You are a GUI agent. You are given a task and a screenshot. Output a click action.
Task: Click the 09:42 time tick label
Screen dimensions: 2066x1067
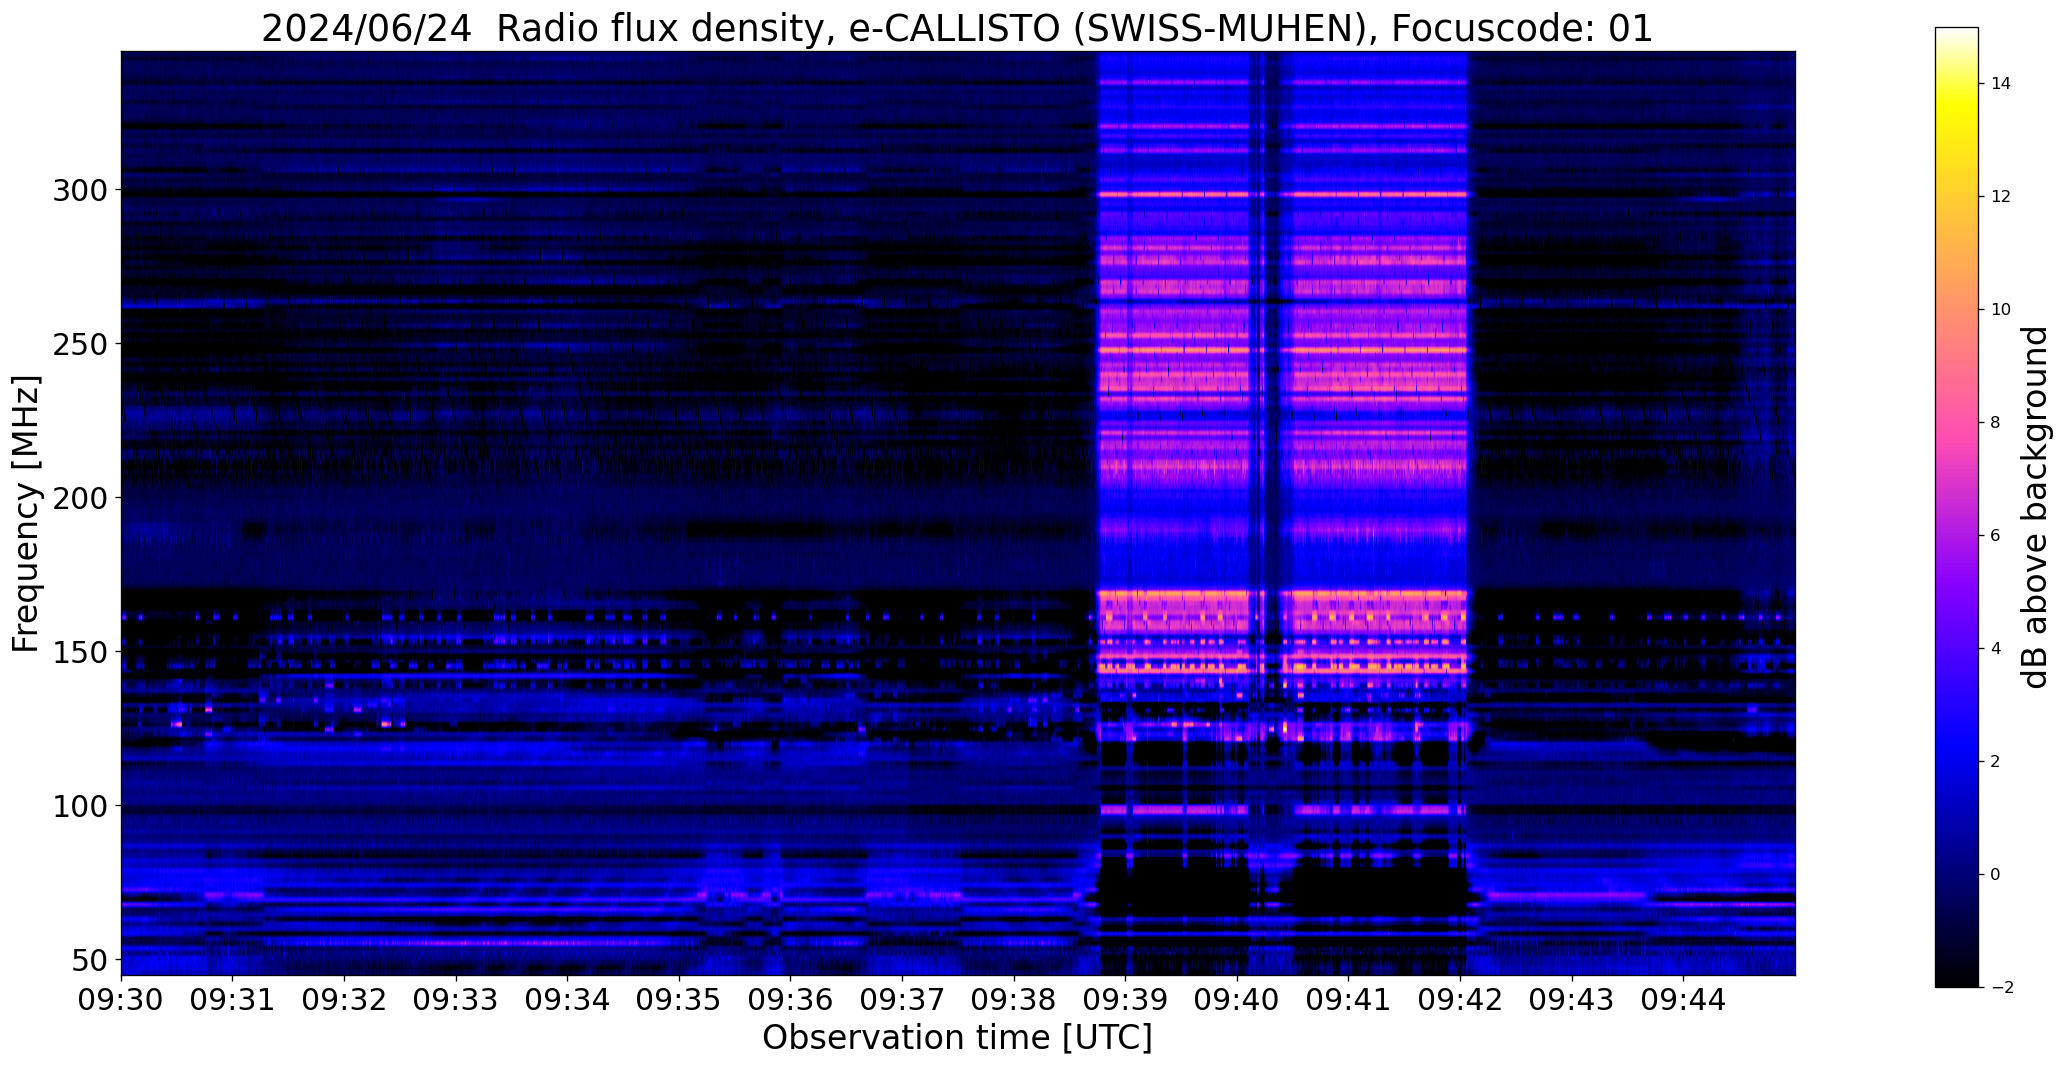pos(1460,1000)
